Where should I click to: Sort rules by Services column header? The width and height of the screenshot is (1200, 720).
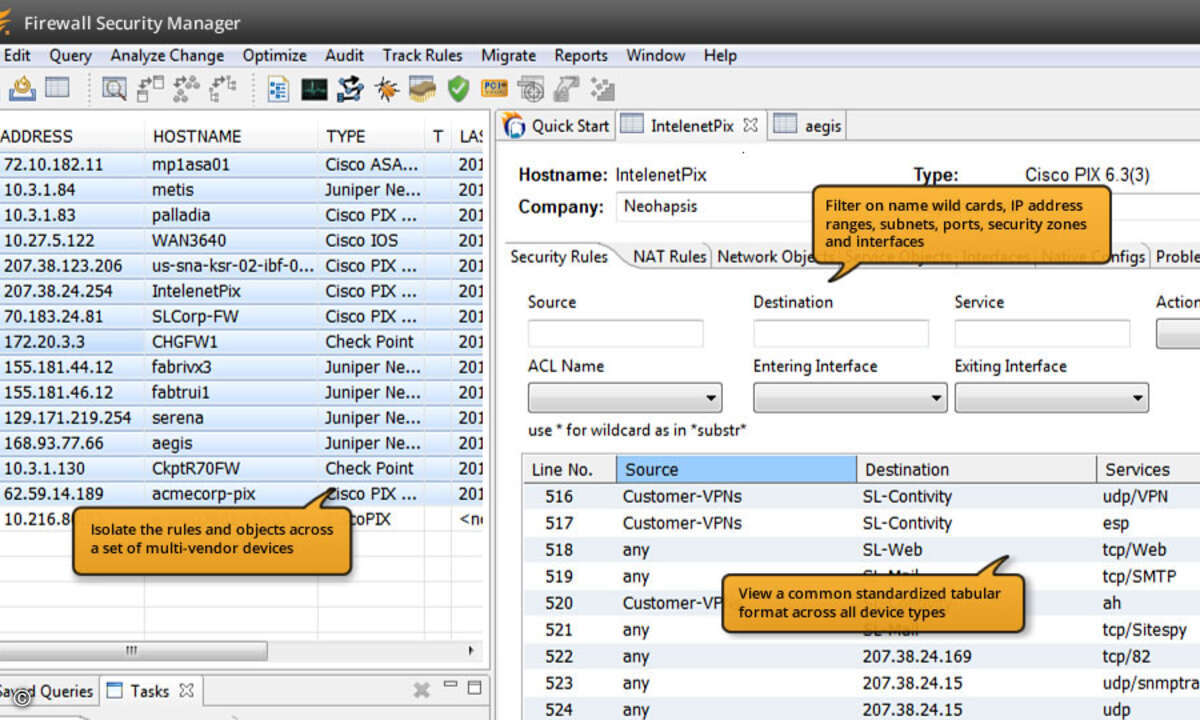(x=1147, y=470)
